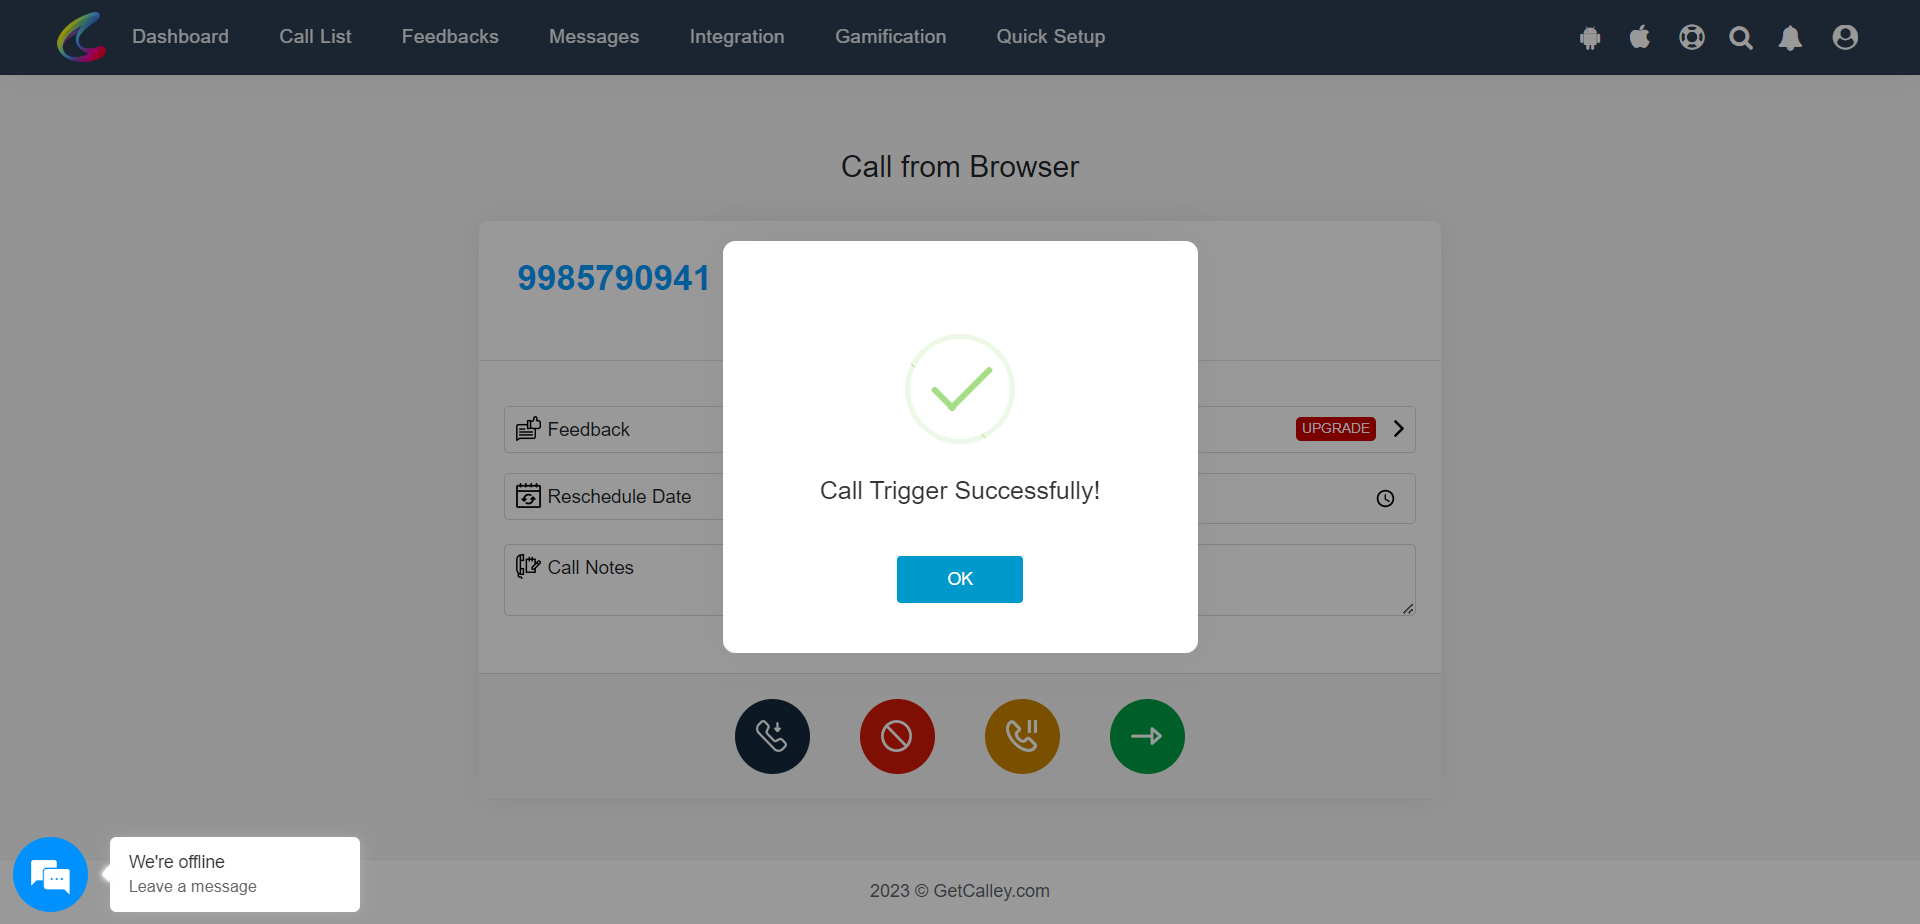
Task: Go to the Gamification menu
Action: [890, 37]
